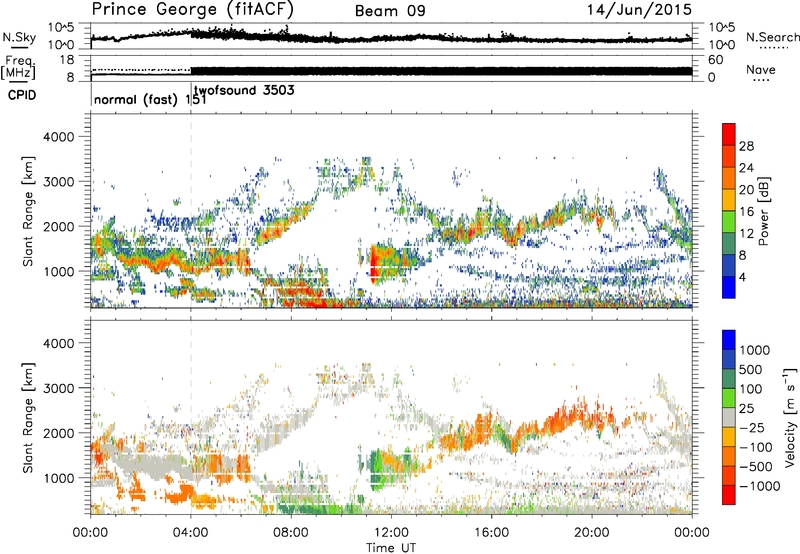800x554 pixels.
Task: Click the '04:00' time axis label
Action: [x=190, y=533]
